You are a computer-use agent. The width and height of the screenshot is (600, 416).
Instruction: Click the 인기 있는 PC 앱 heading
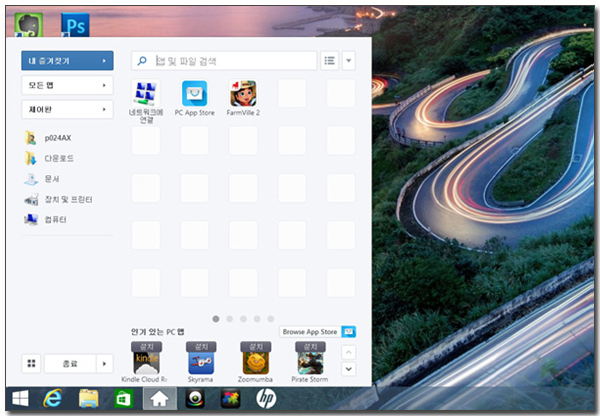click(158, 332)
